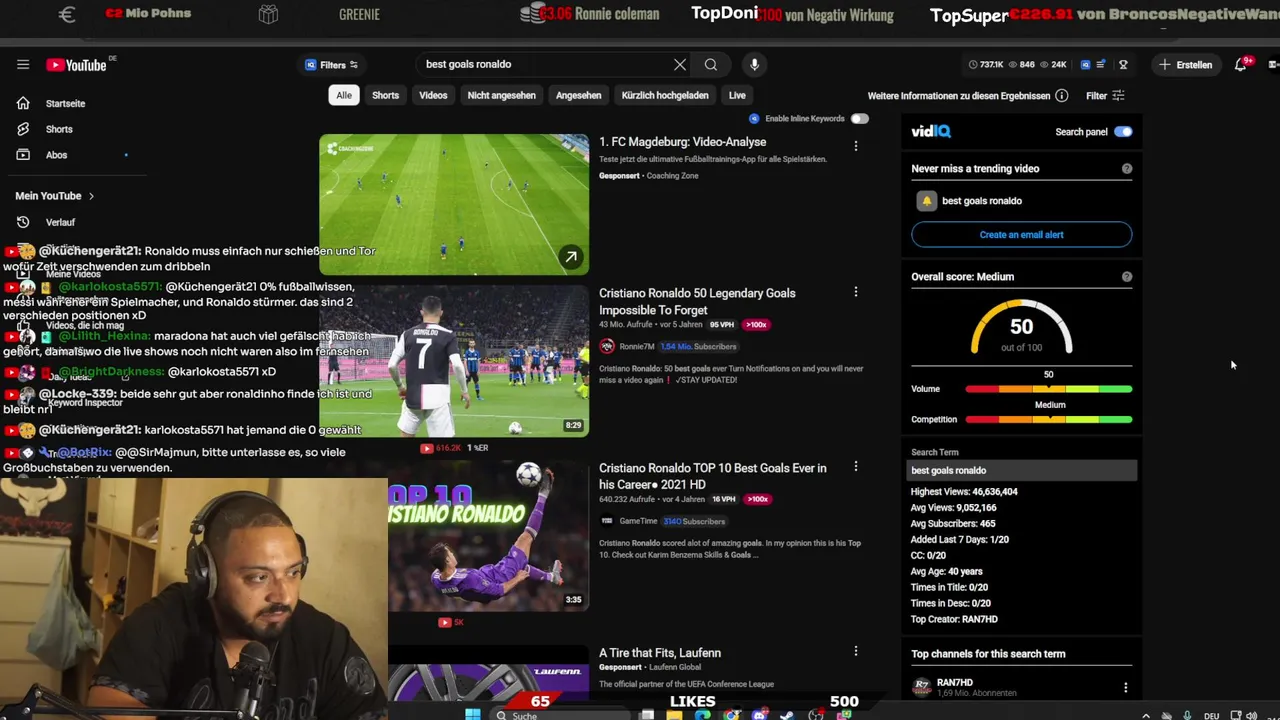Select the Angesehen chip

579,95
